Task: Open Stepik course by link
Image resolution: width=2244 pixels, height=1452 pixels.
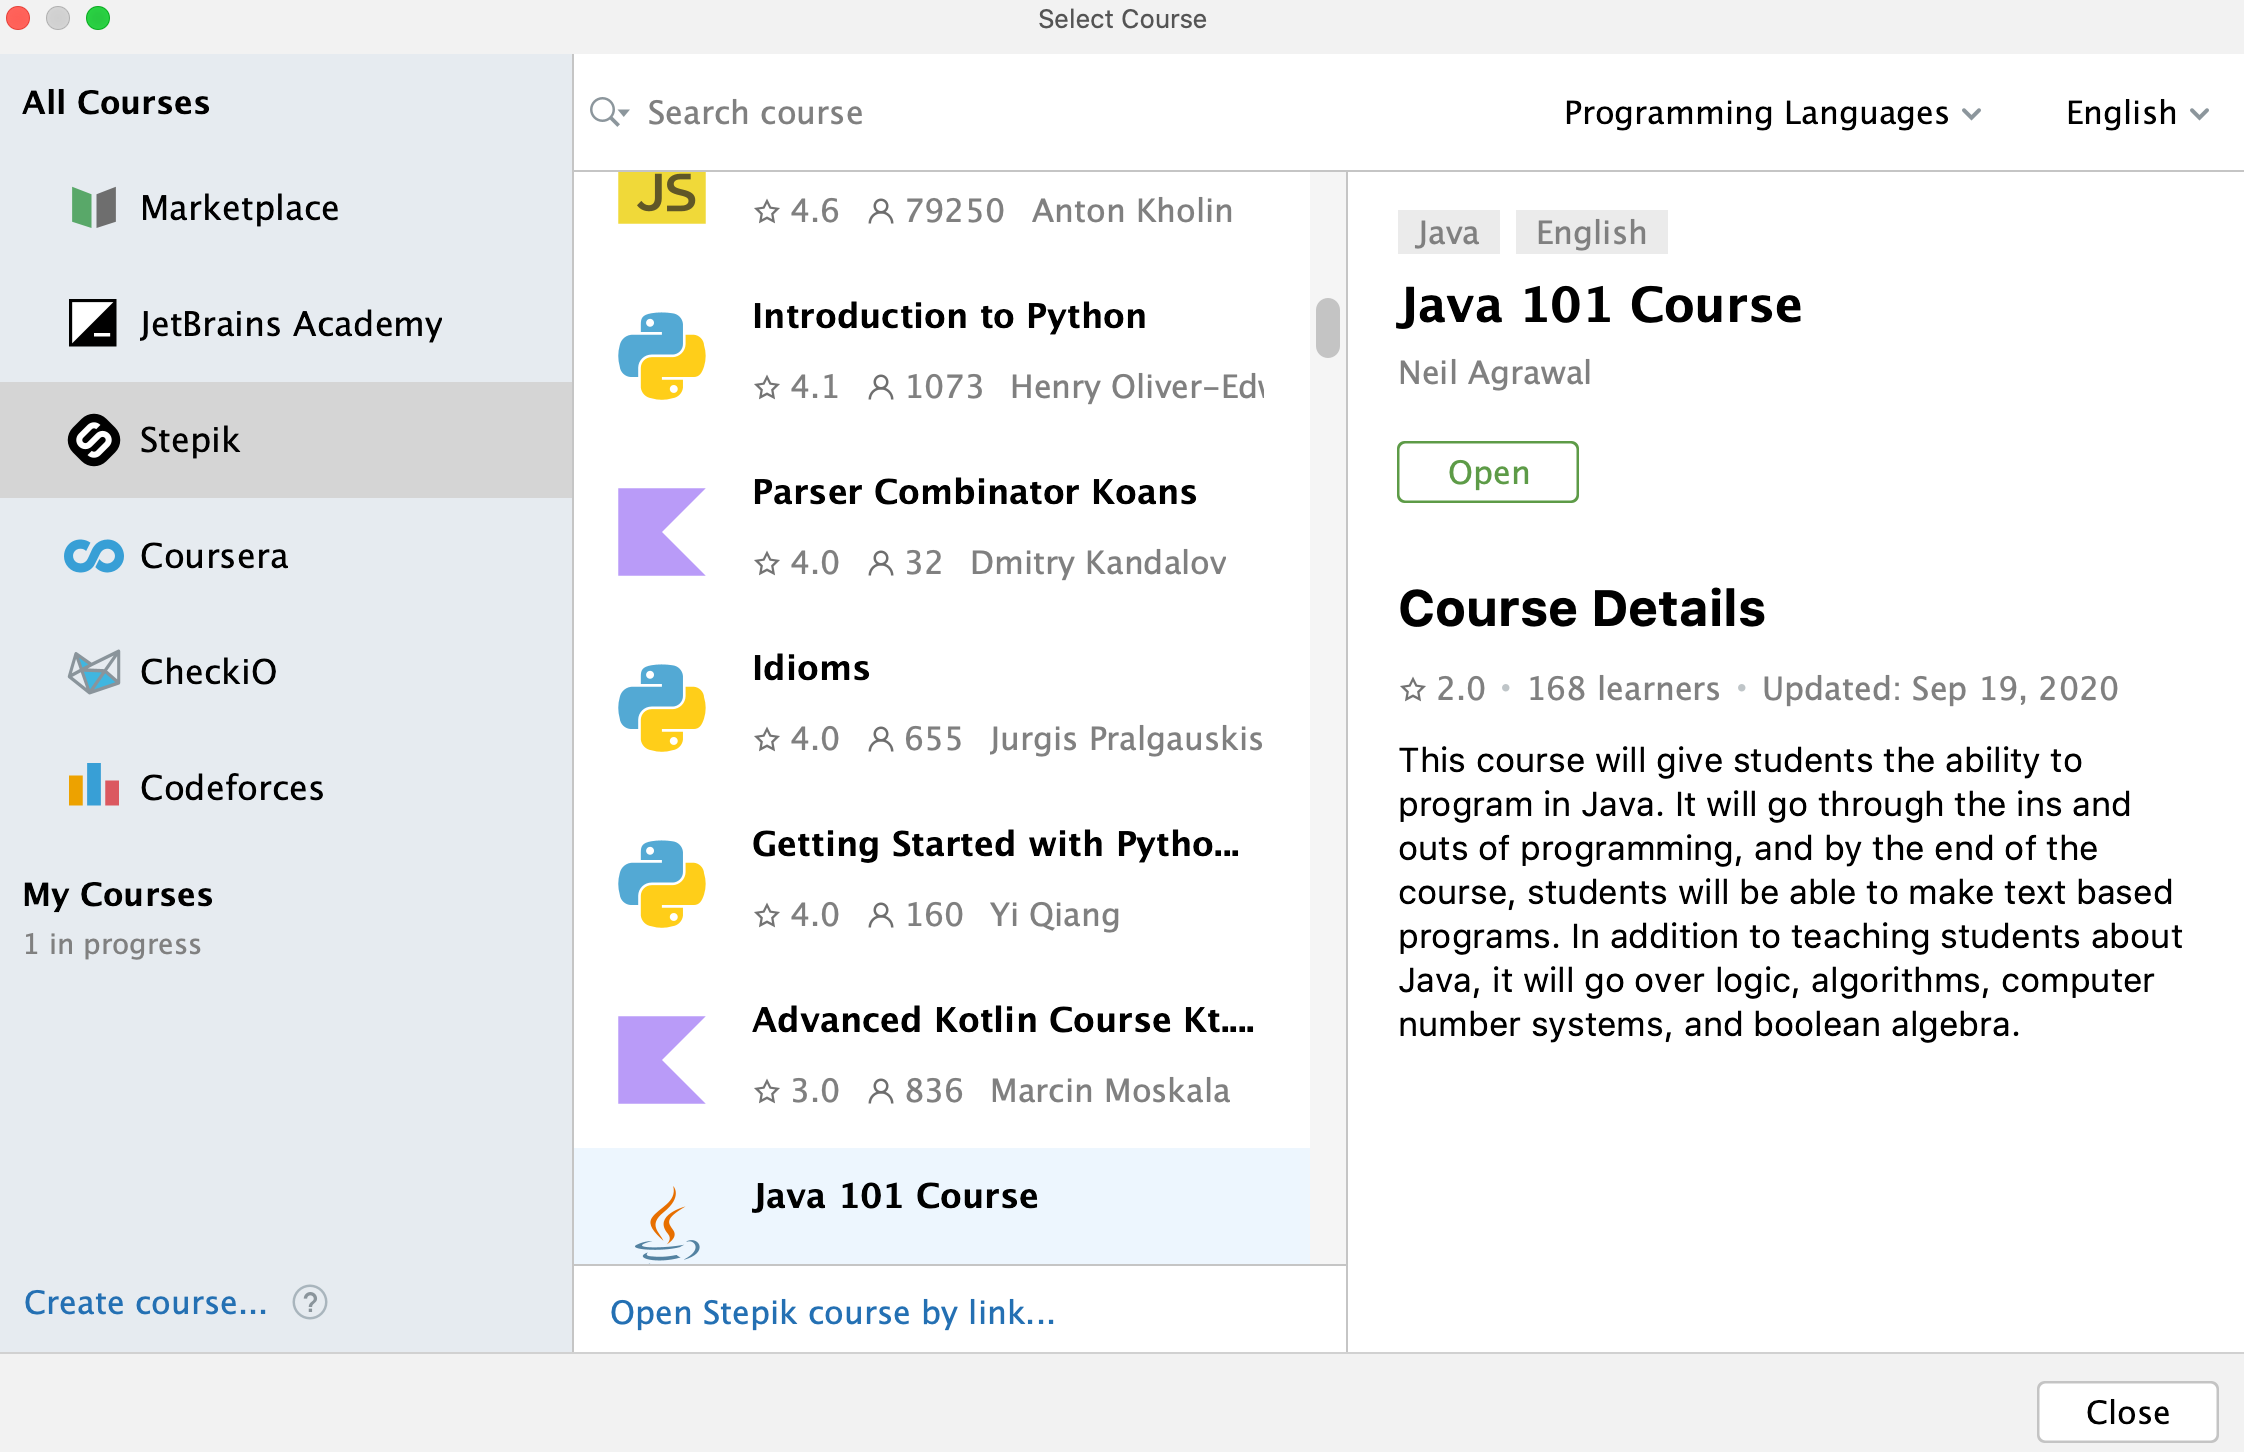Action: pyautogui.click(x=834, y=1310)
